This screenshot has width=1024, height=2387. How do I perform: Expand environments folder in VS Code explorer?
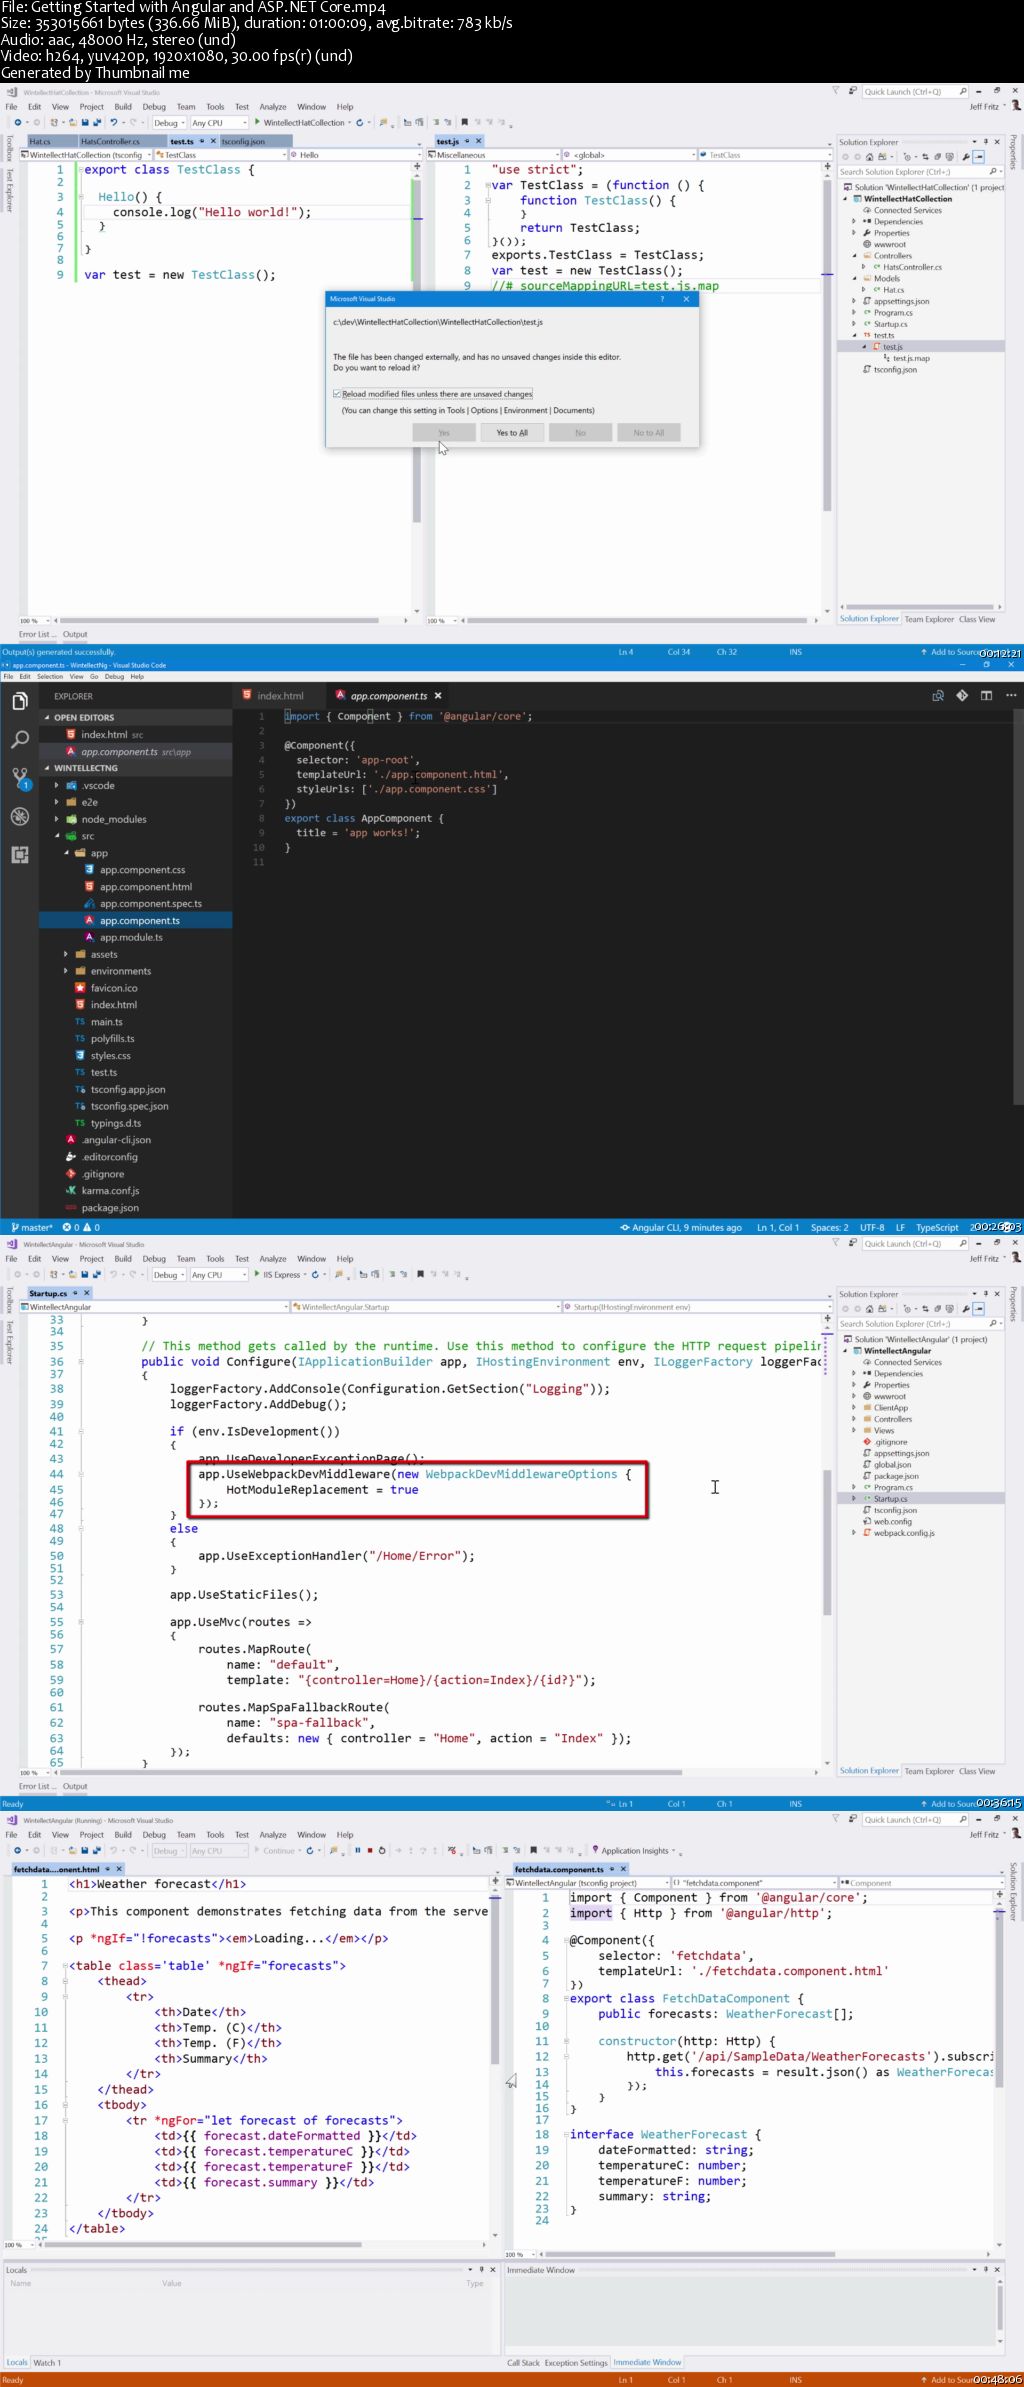tap(66, 971)
